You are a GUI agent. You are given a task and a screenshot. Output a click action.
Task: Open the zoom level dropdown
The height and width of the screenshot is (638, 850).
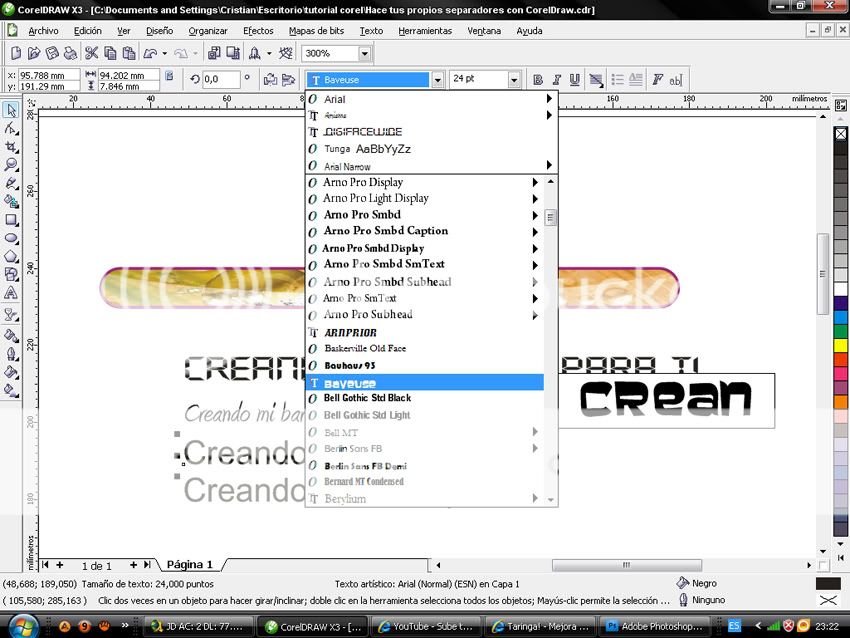tap(365, 54)
